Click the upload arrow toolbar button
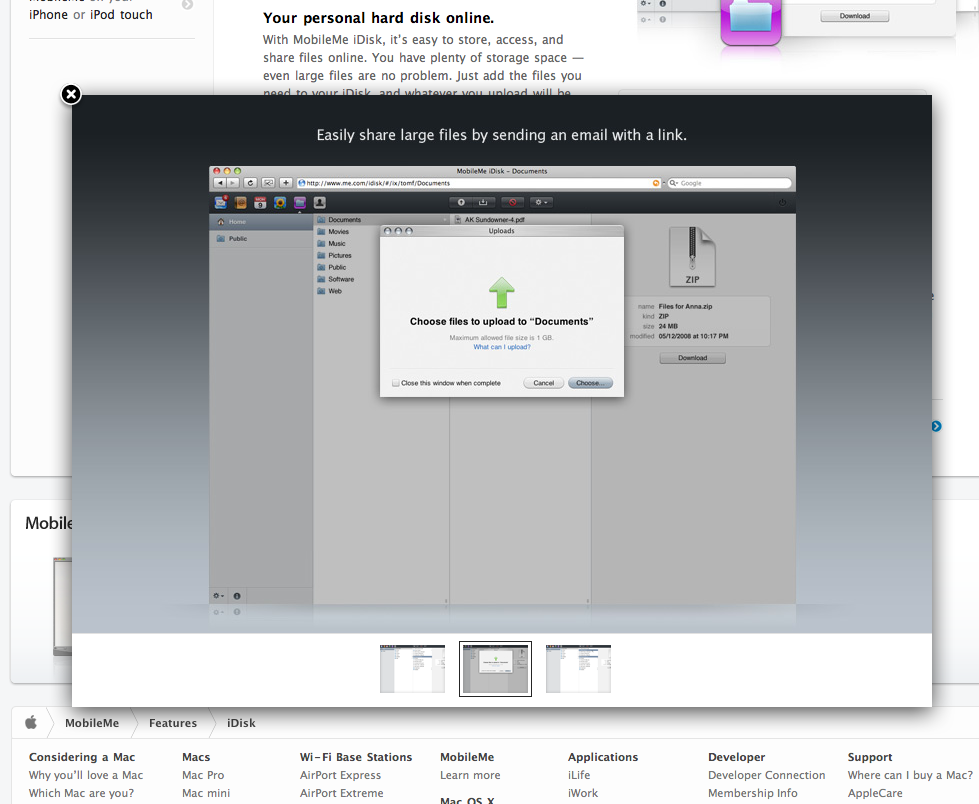This screenshot has width=979, height=804. [x=461, y=202]
